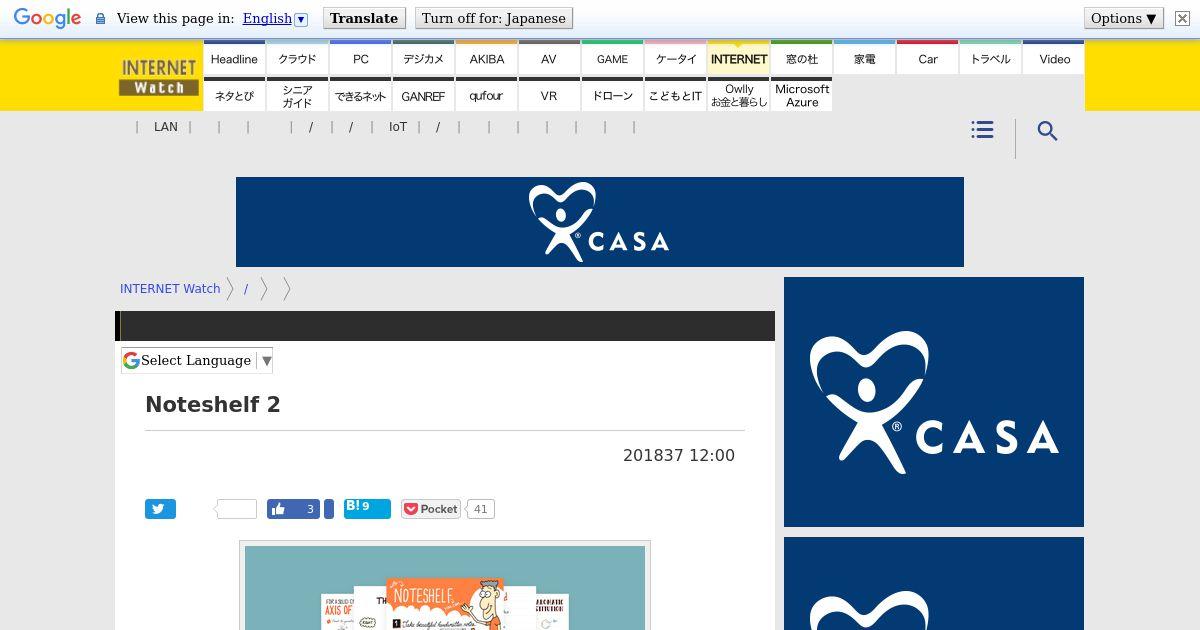Open the 窓の杜 tab
The height and width of the screenshot is (630, 1200).
(x=801, y=59)
